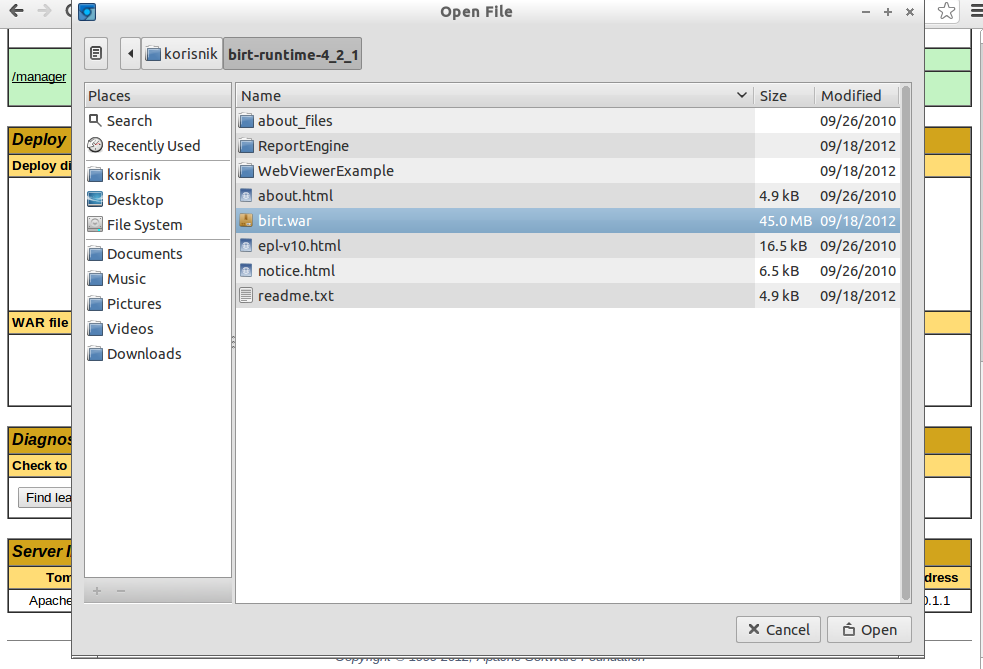Remove bookmark with the minus button

[x=121, y=591]
